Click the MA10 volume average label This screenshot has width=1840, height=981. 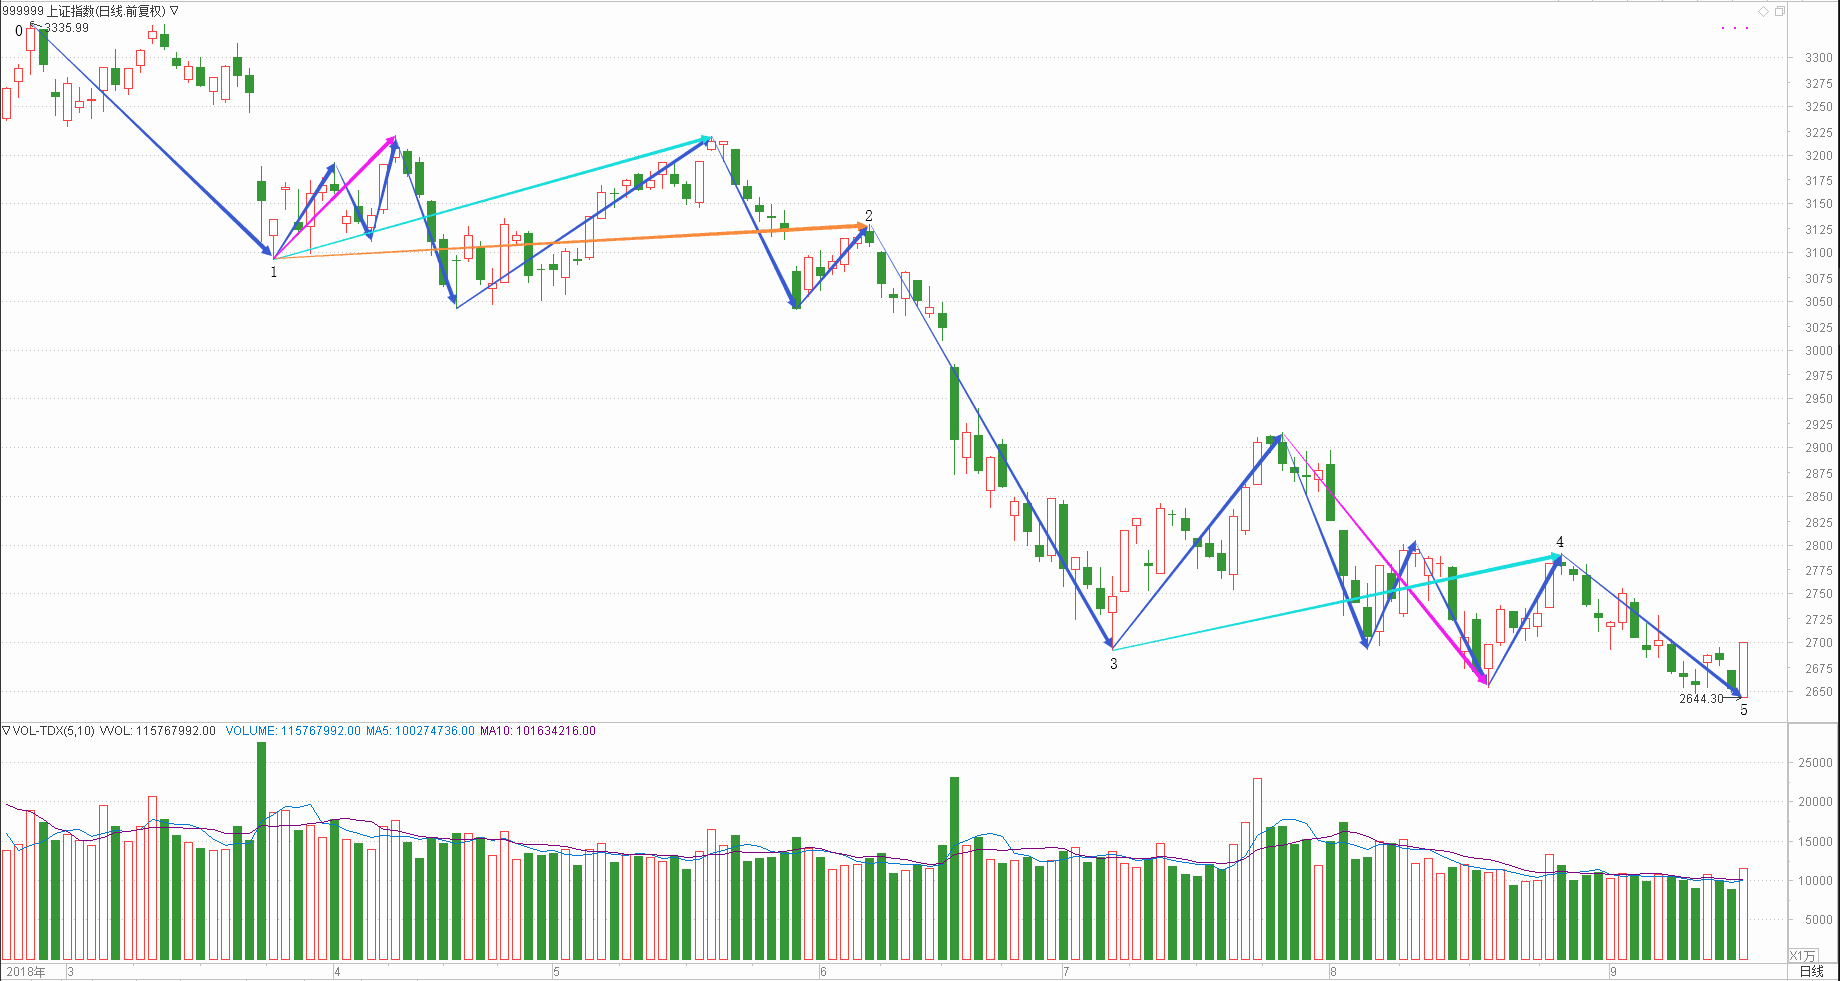(x=537, y=731)
